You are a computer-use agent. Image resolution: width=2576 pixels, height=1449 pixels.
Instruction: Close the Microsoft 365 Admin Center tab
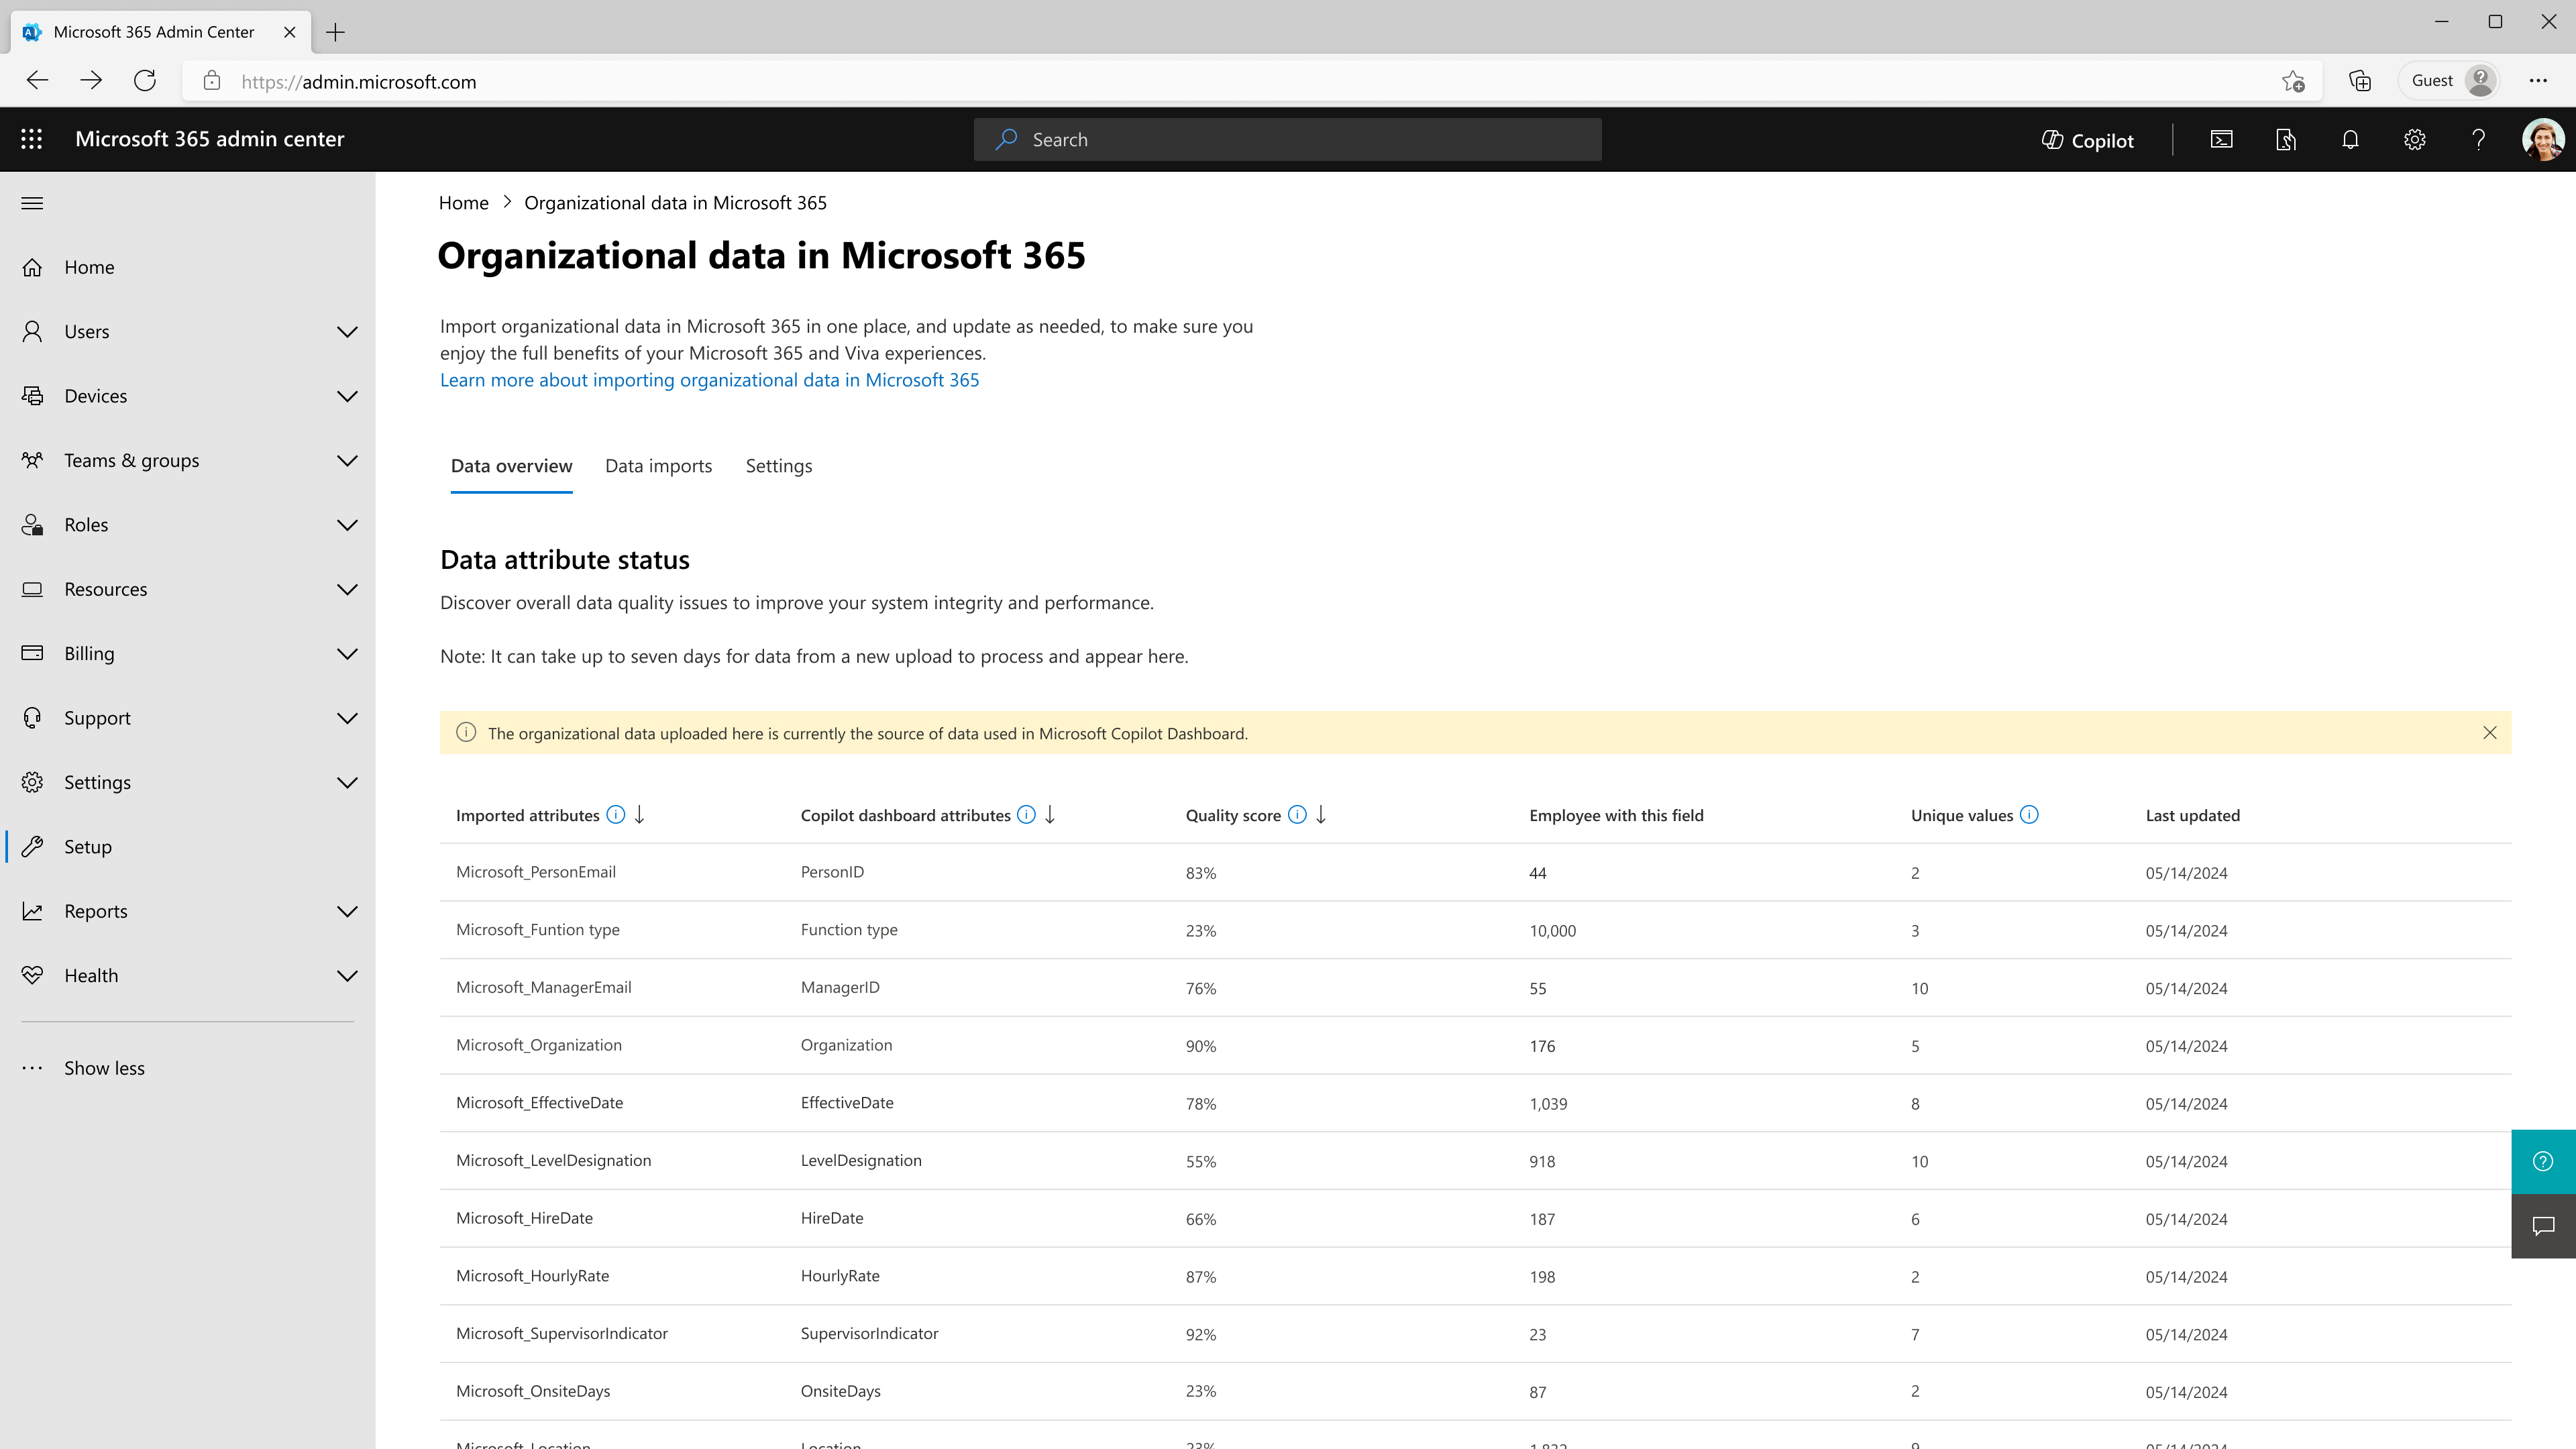pos(290,32)
